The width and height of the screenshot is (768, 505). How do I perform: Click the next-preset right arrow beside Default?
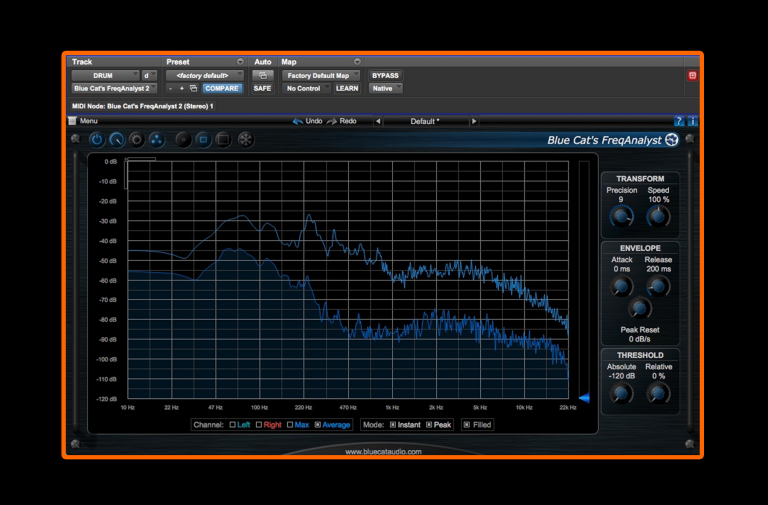[474, 121]
